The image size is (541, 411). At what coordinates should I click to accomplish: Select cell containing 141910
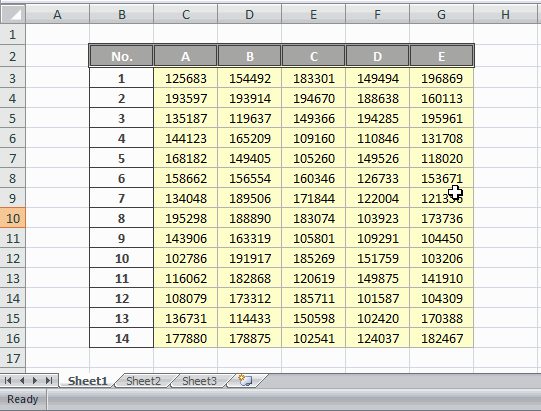(441, 278)
